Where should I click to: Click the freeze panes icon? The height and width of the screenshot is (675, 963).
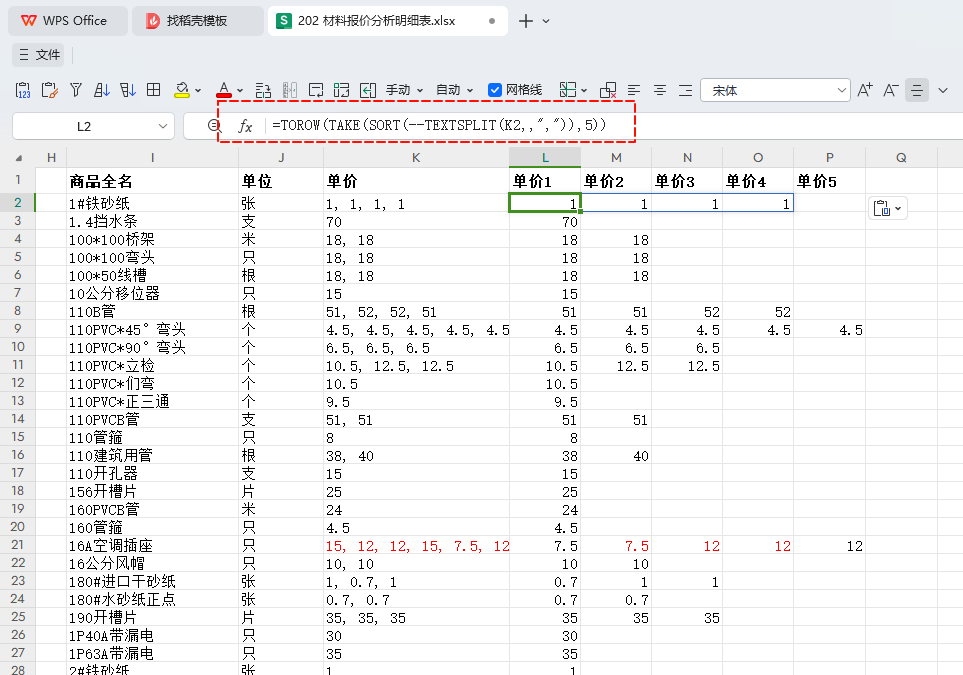click(567, 90)
